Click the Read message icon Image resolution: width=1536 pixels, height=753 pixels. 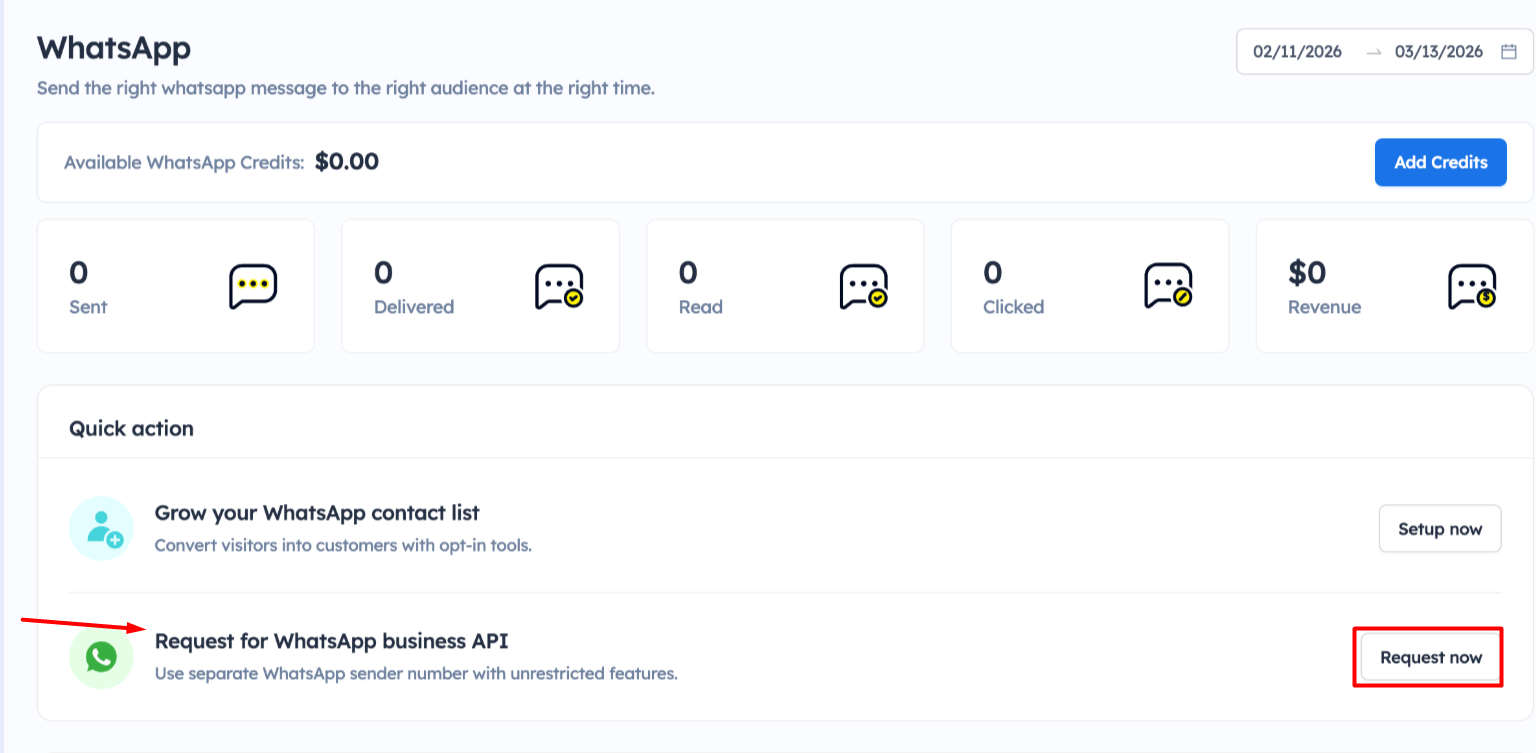(x=863, y=286)
